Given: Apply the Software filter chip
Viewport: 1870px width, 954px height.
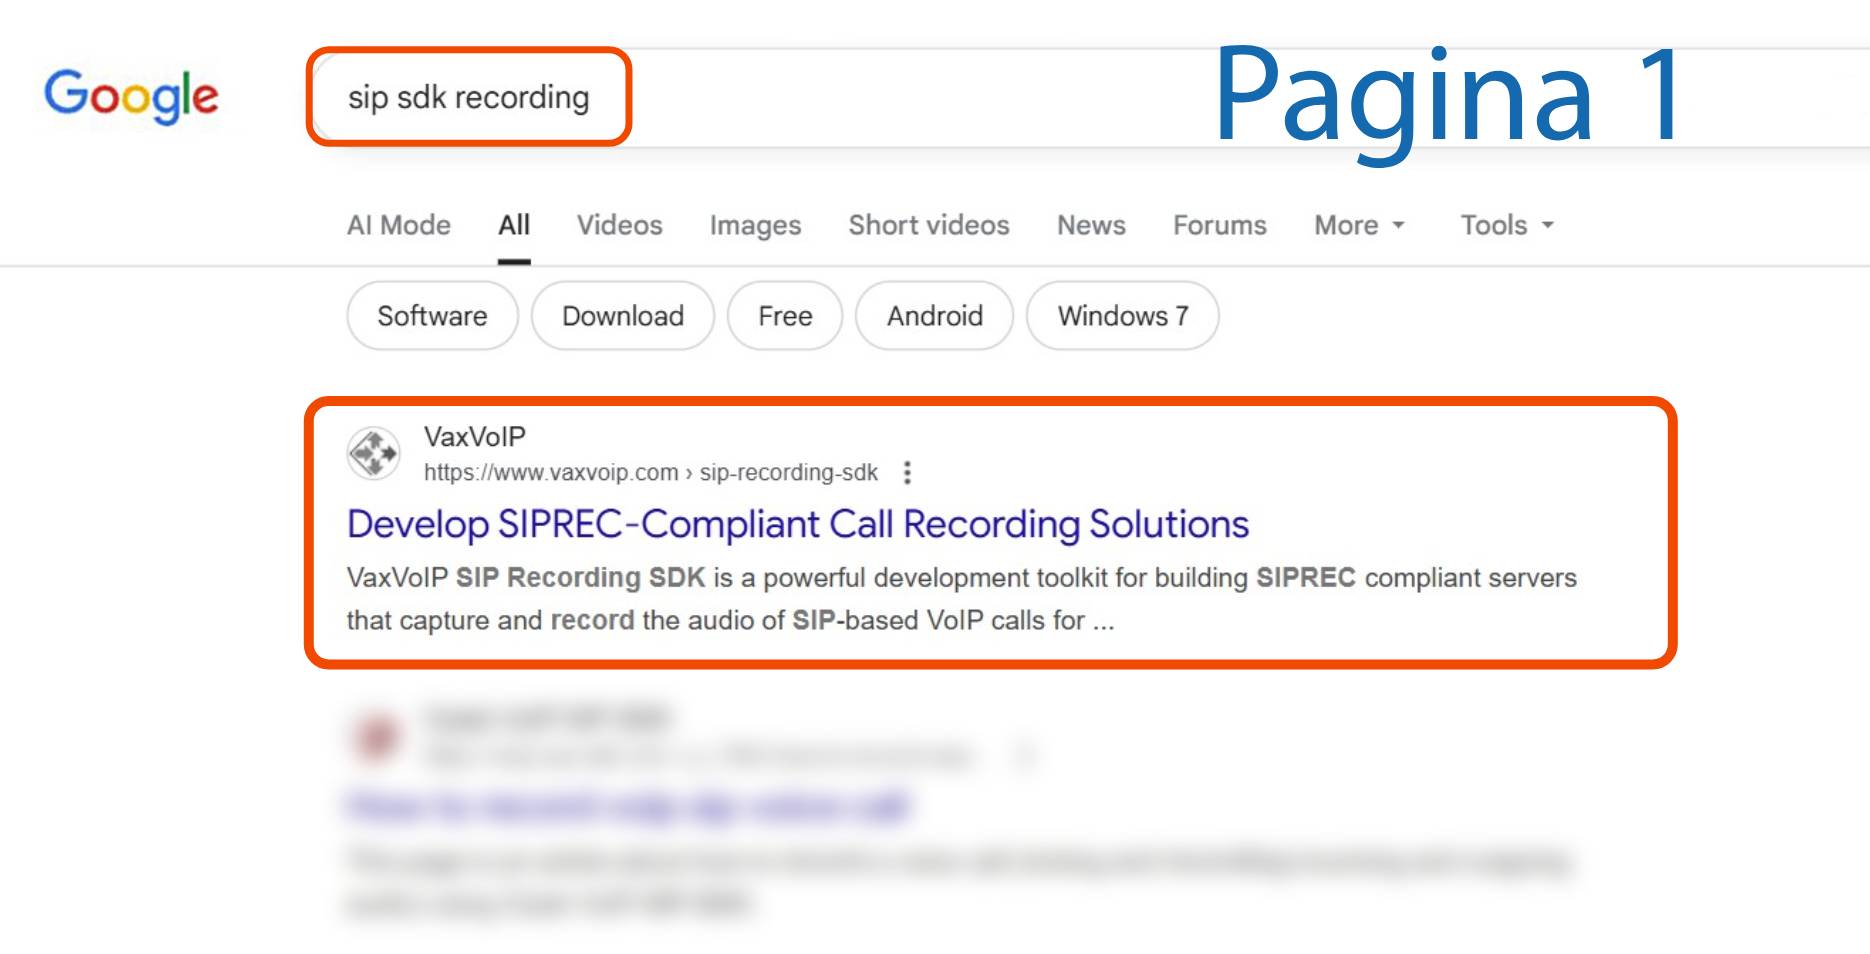Looking at the screenshot, I should [432, 316].
